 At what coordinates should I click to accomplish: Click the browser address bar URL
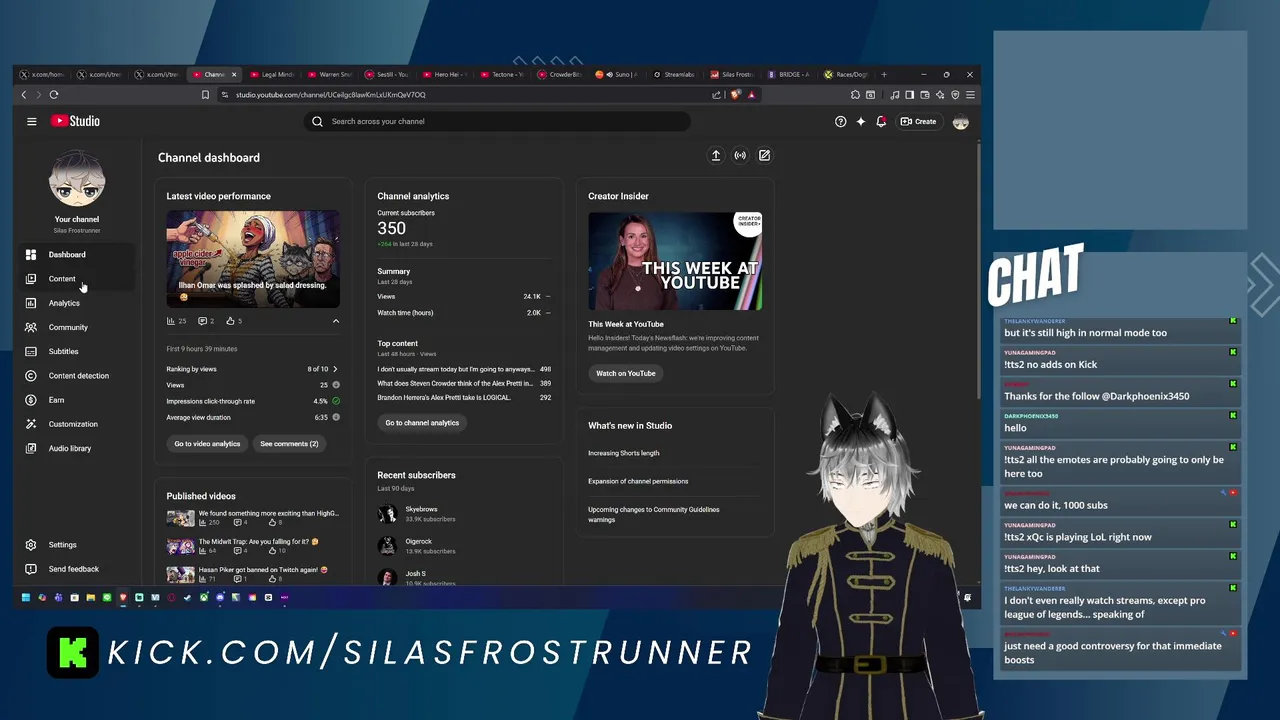[x=331, y=95]
